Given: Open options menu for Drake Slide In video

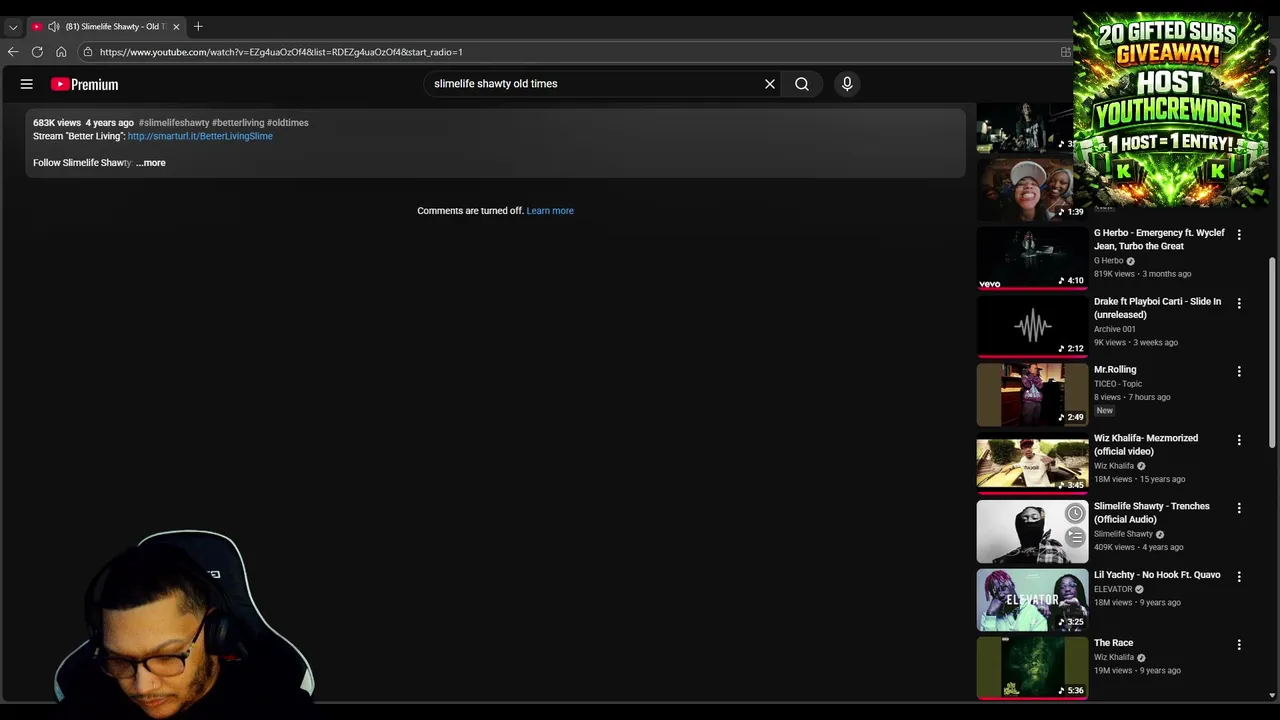Looking at the screenshot, I should [1239, 303].
